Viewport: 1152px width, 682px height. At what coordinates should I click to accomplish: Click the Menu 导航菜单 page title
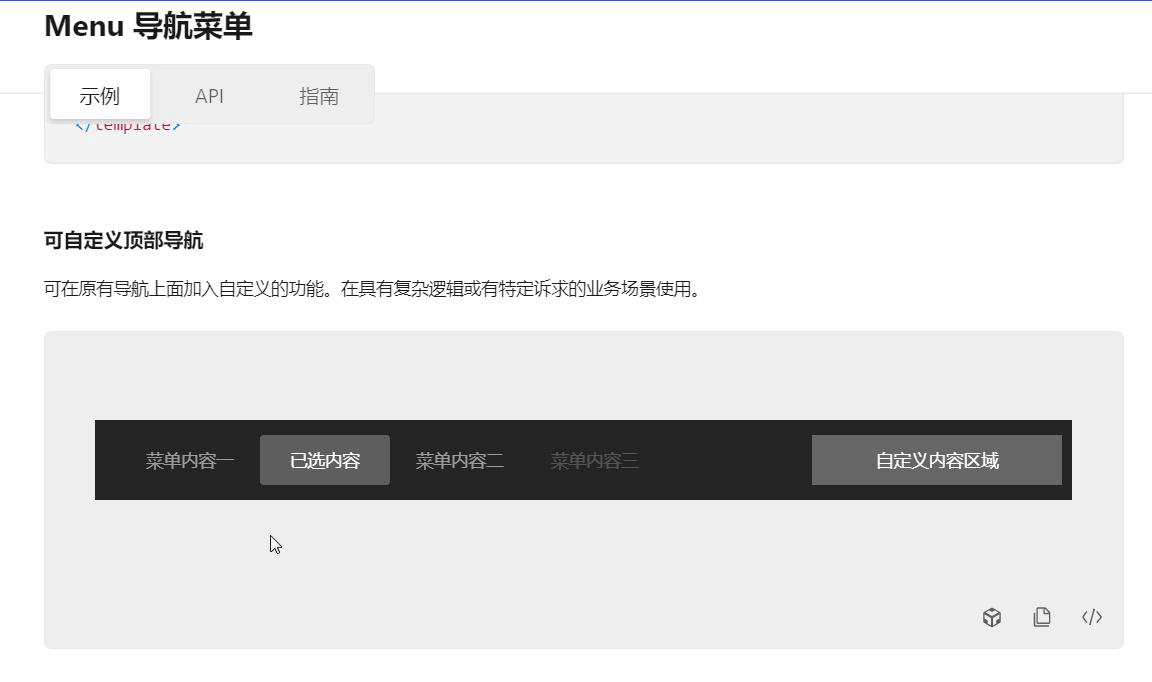[148, 26]
